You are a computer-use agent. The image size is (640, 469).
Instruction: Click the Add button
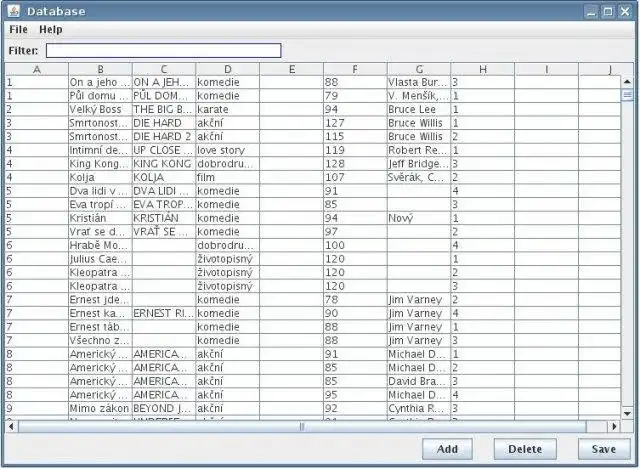tap(447, 449)
